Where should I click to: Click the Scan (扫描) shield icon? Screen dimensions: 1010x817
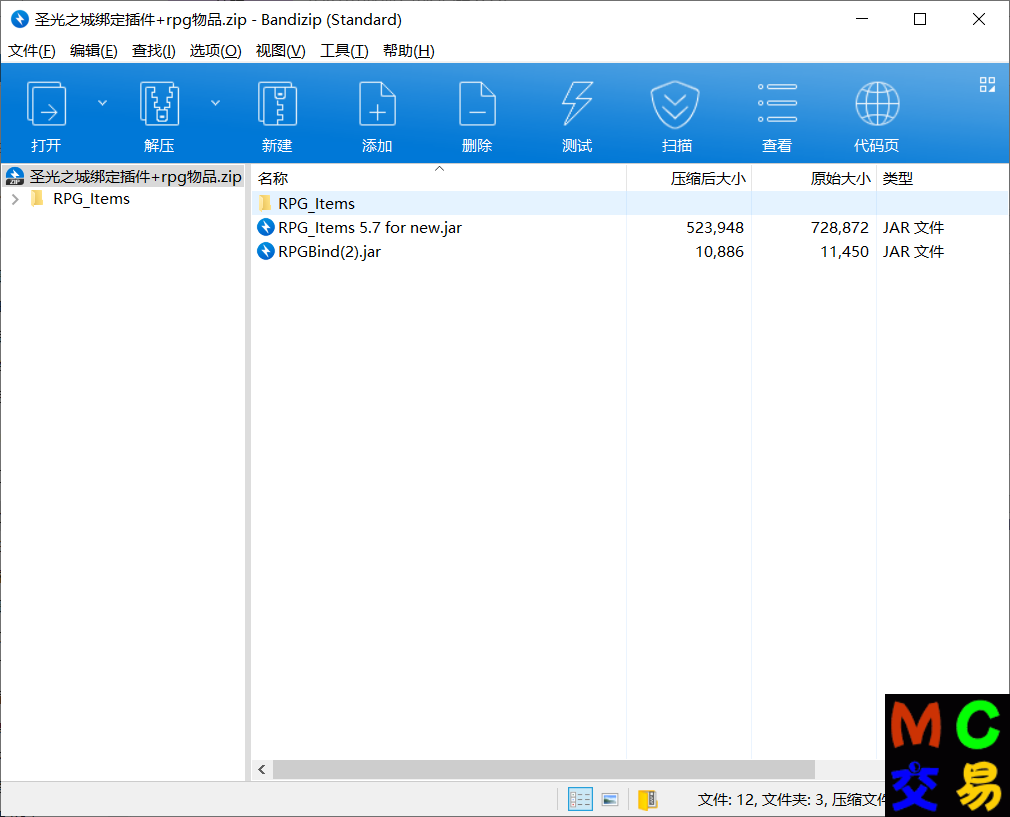coord(675,104)
